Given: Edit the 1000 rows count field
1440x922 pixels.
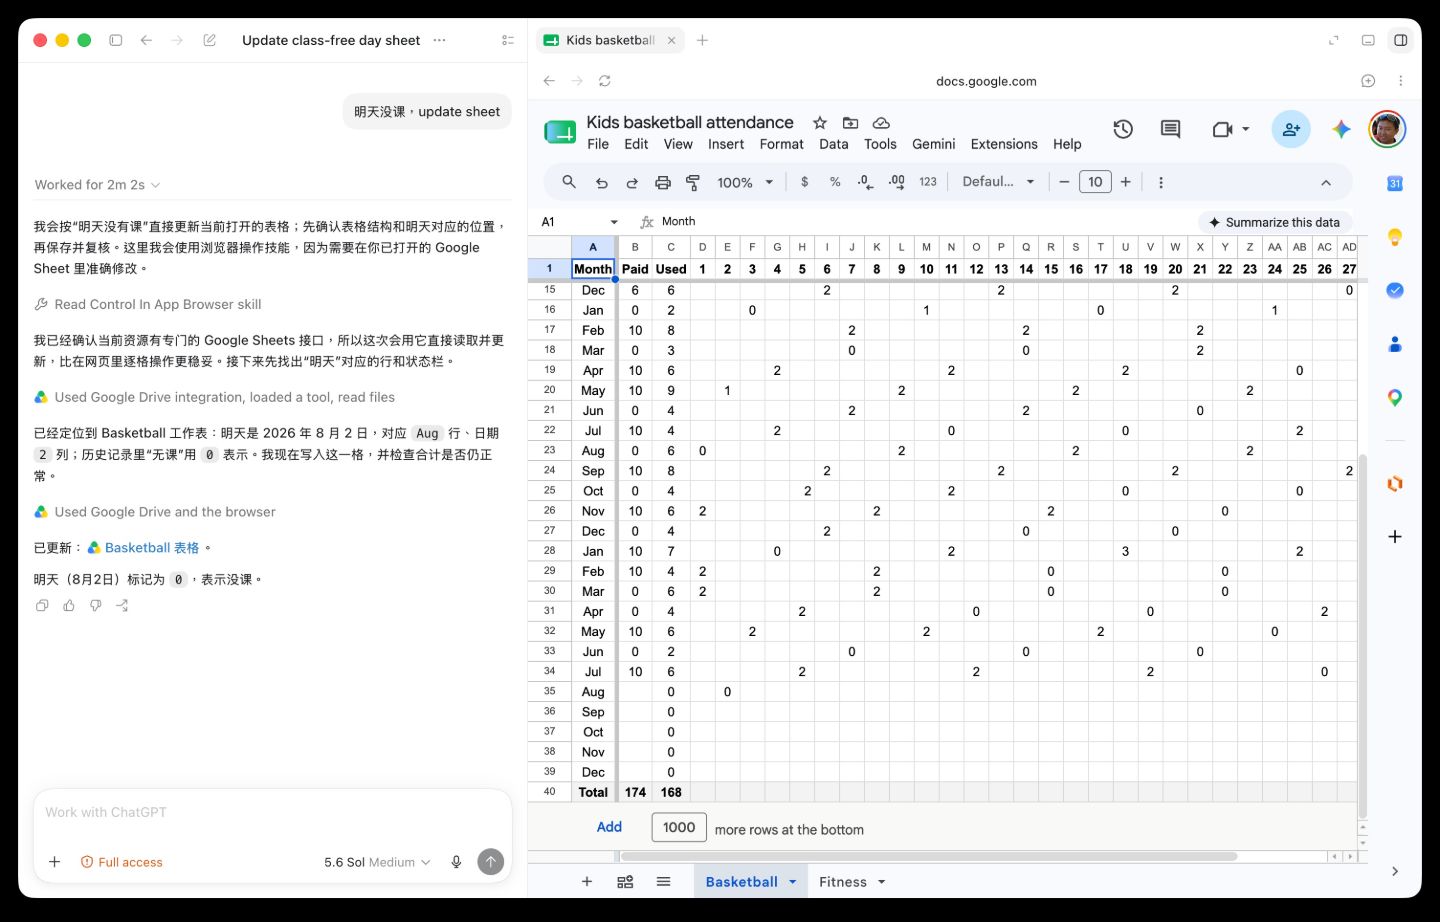Looking at the screenshot, I should (679, 827).
